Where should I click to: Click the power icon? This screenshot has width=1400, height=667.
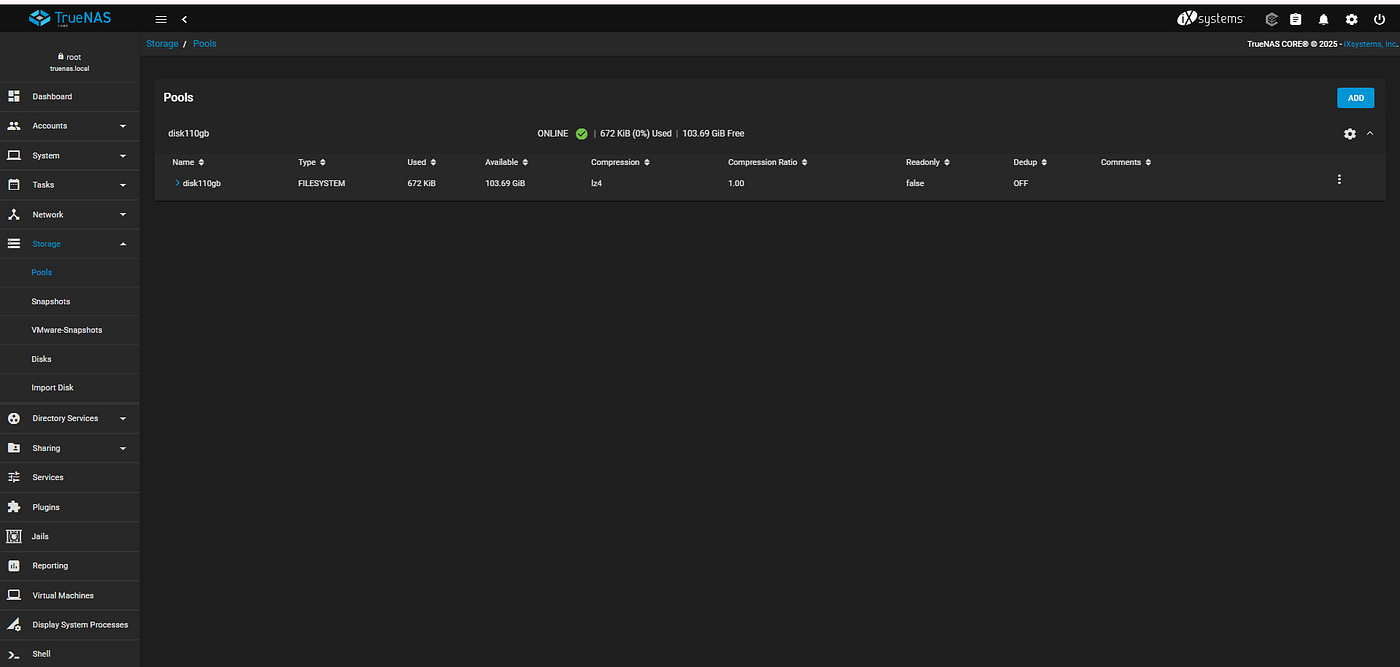[1379, 19]
